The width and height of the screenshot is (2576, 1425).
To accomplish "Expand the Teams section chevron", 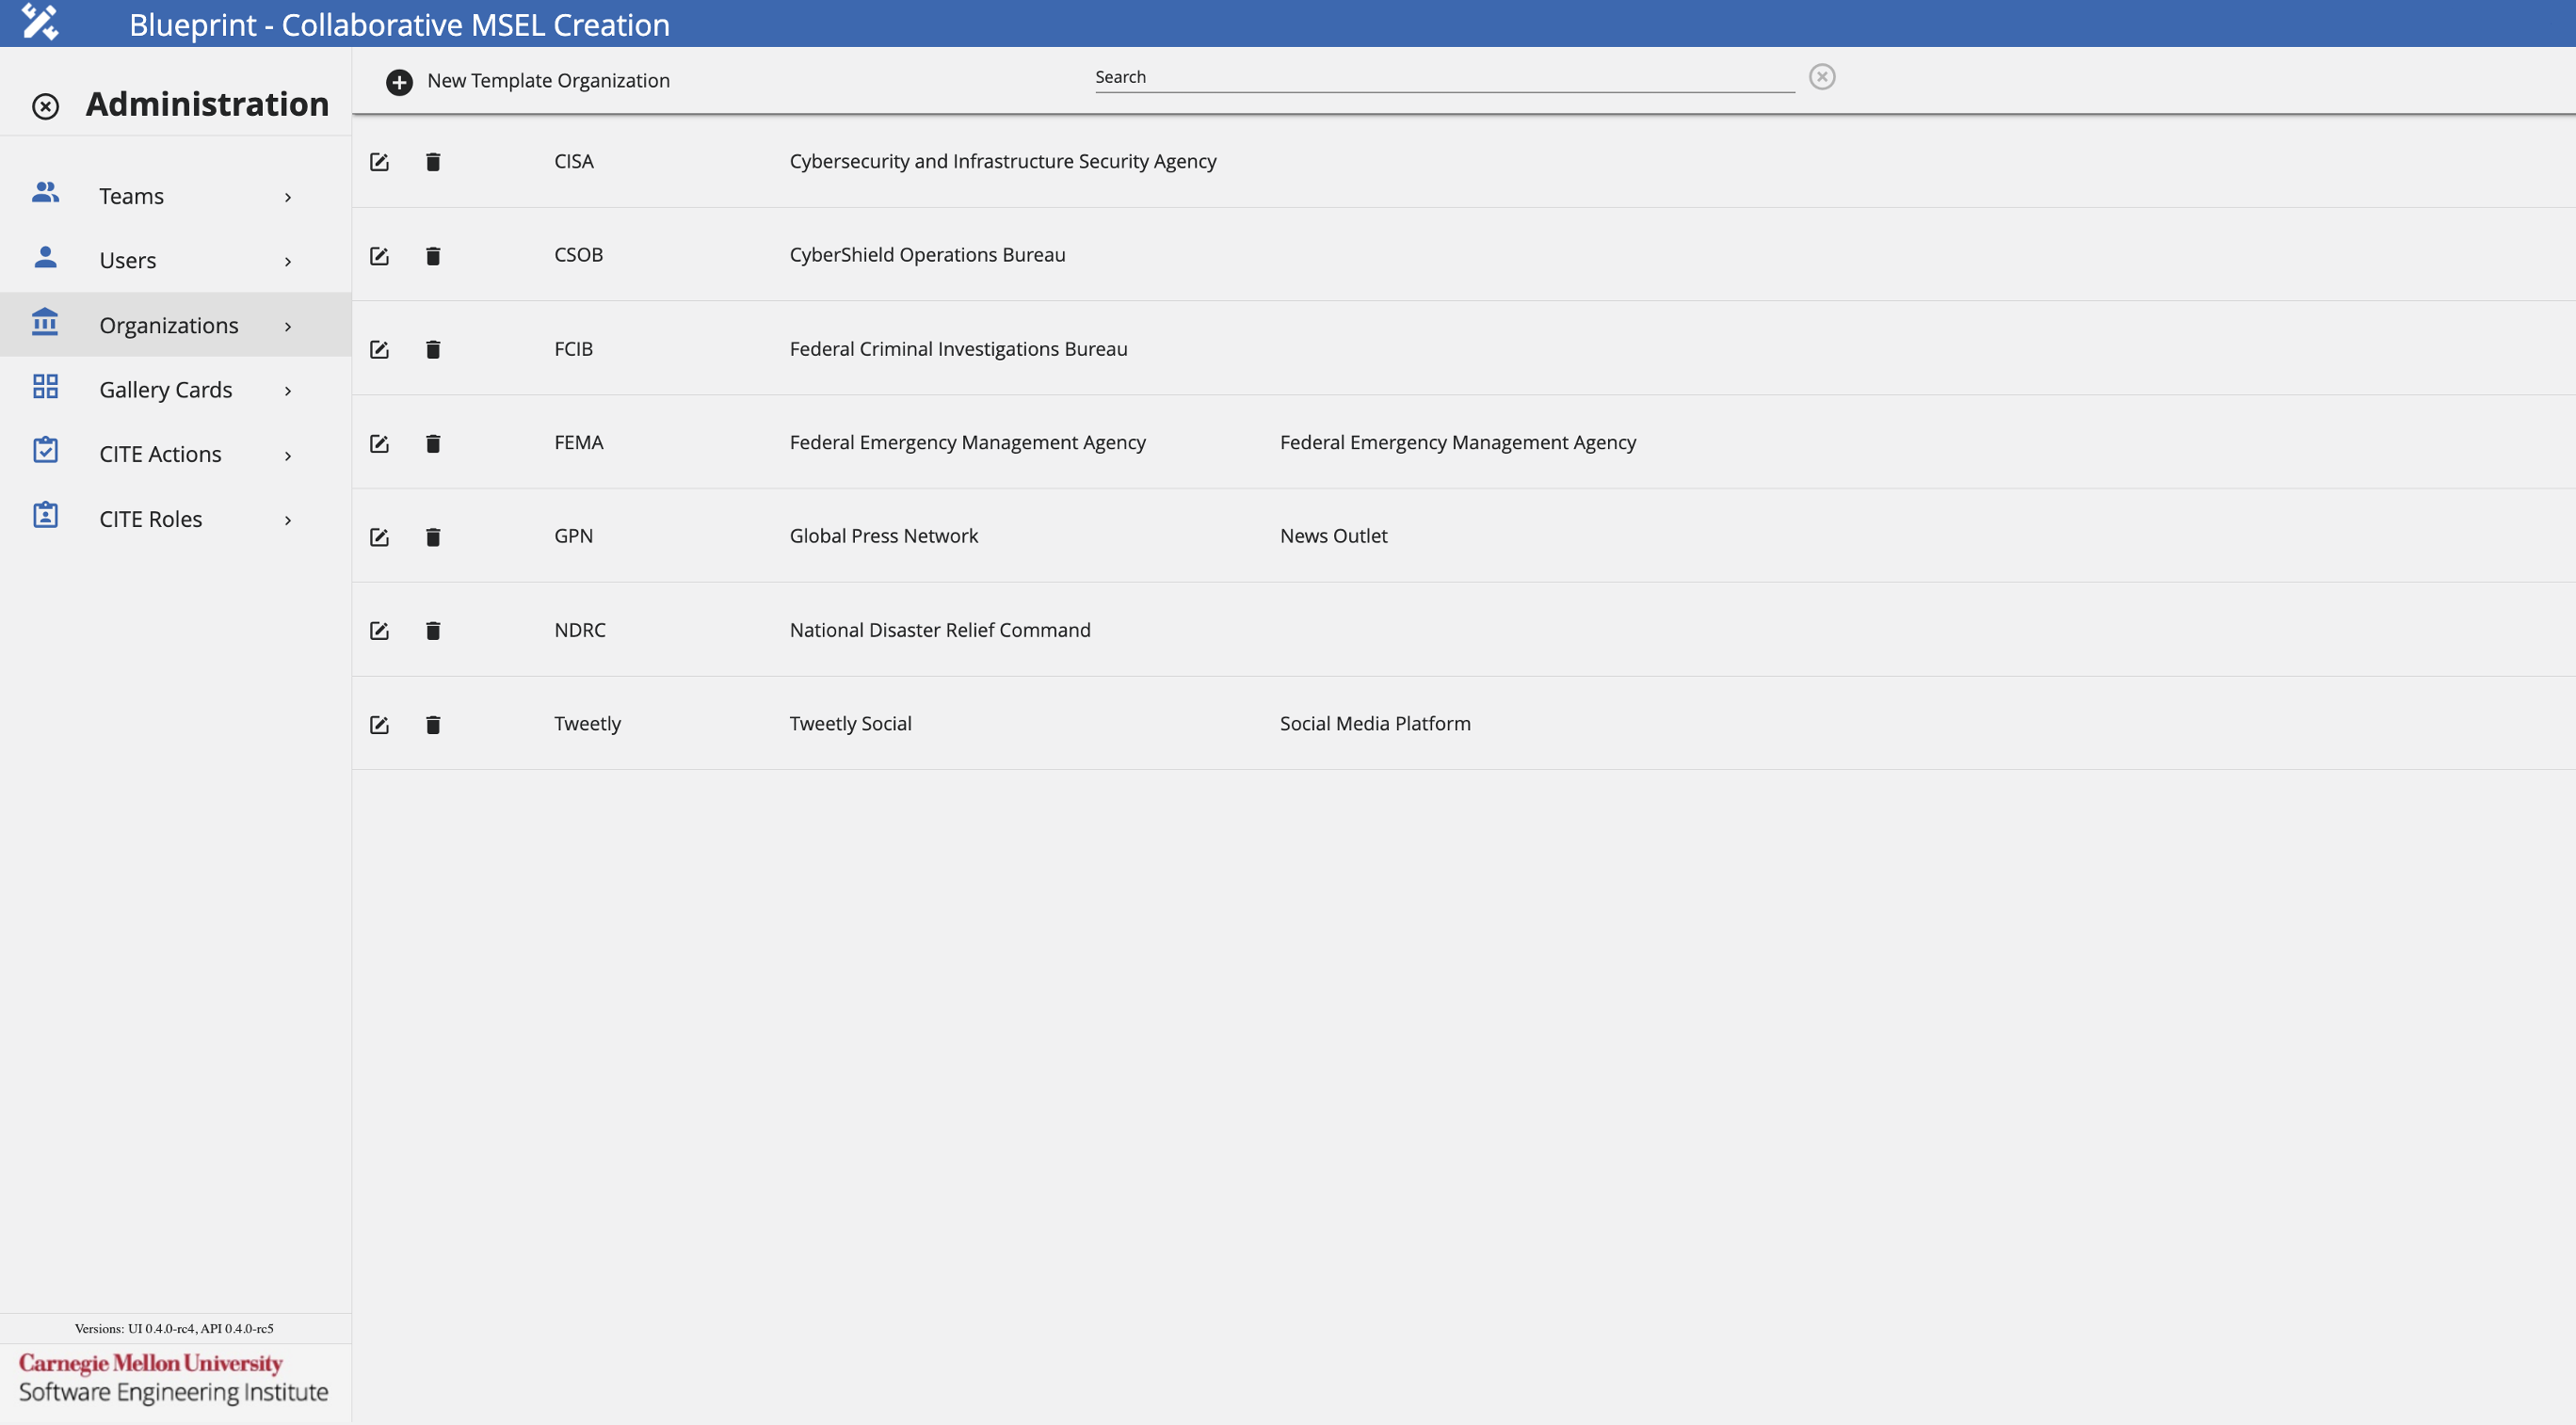I will [x=288, y=197].
